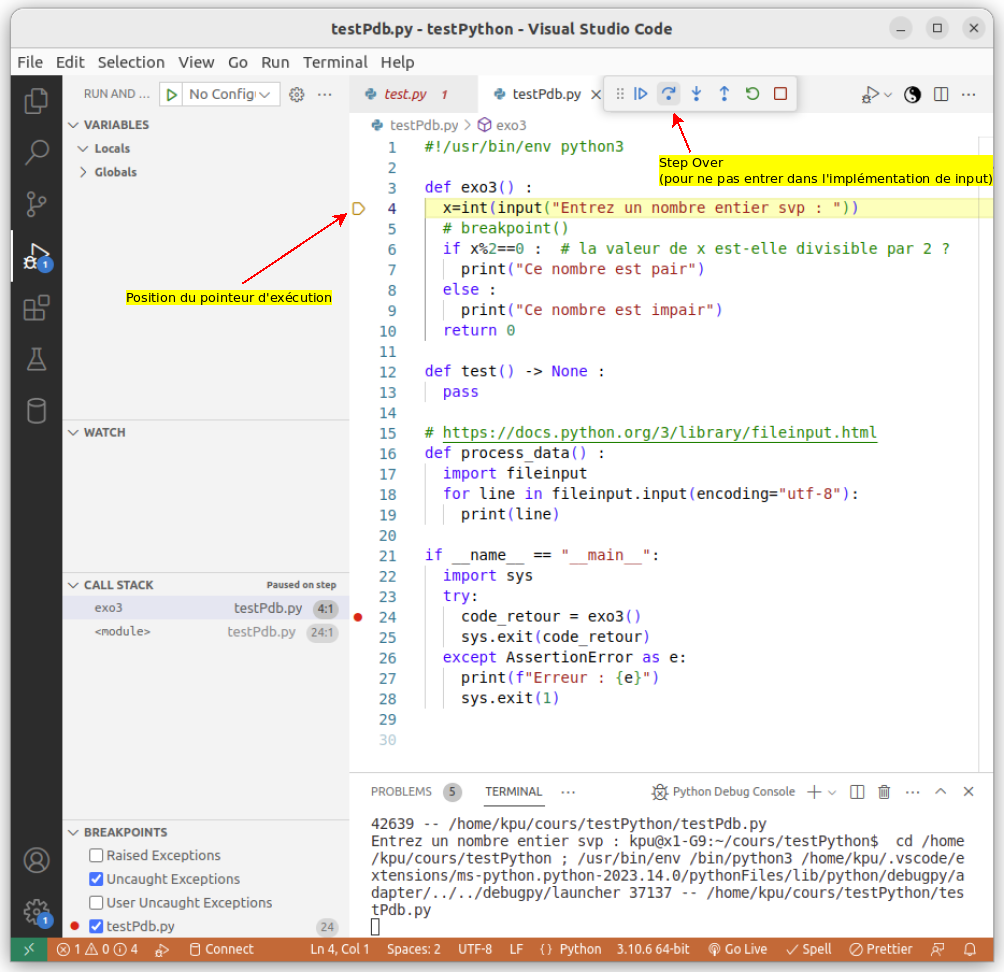Click Spell in status bar

810,951
